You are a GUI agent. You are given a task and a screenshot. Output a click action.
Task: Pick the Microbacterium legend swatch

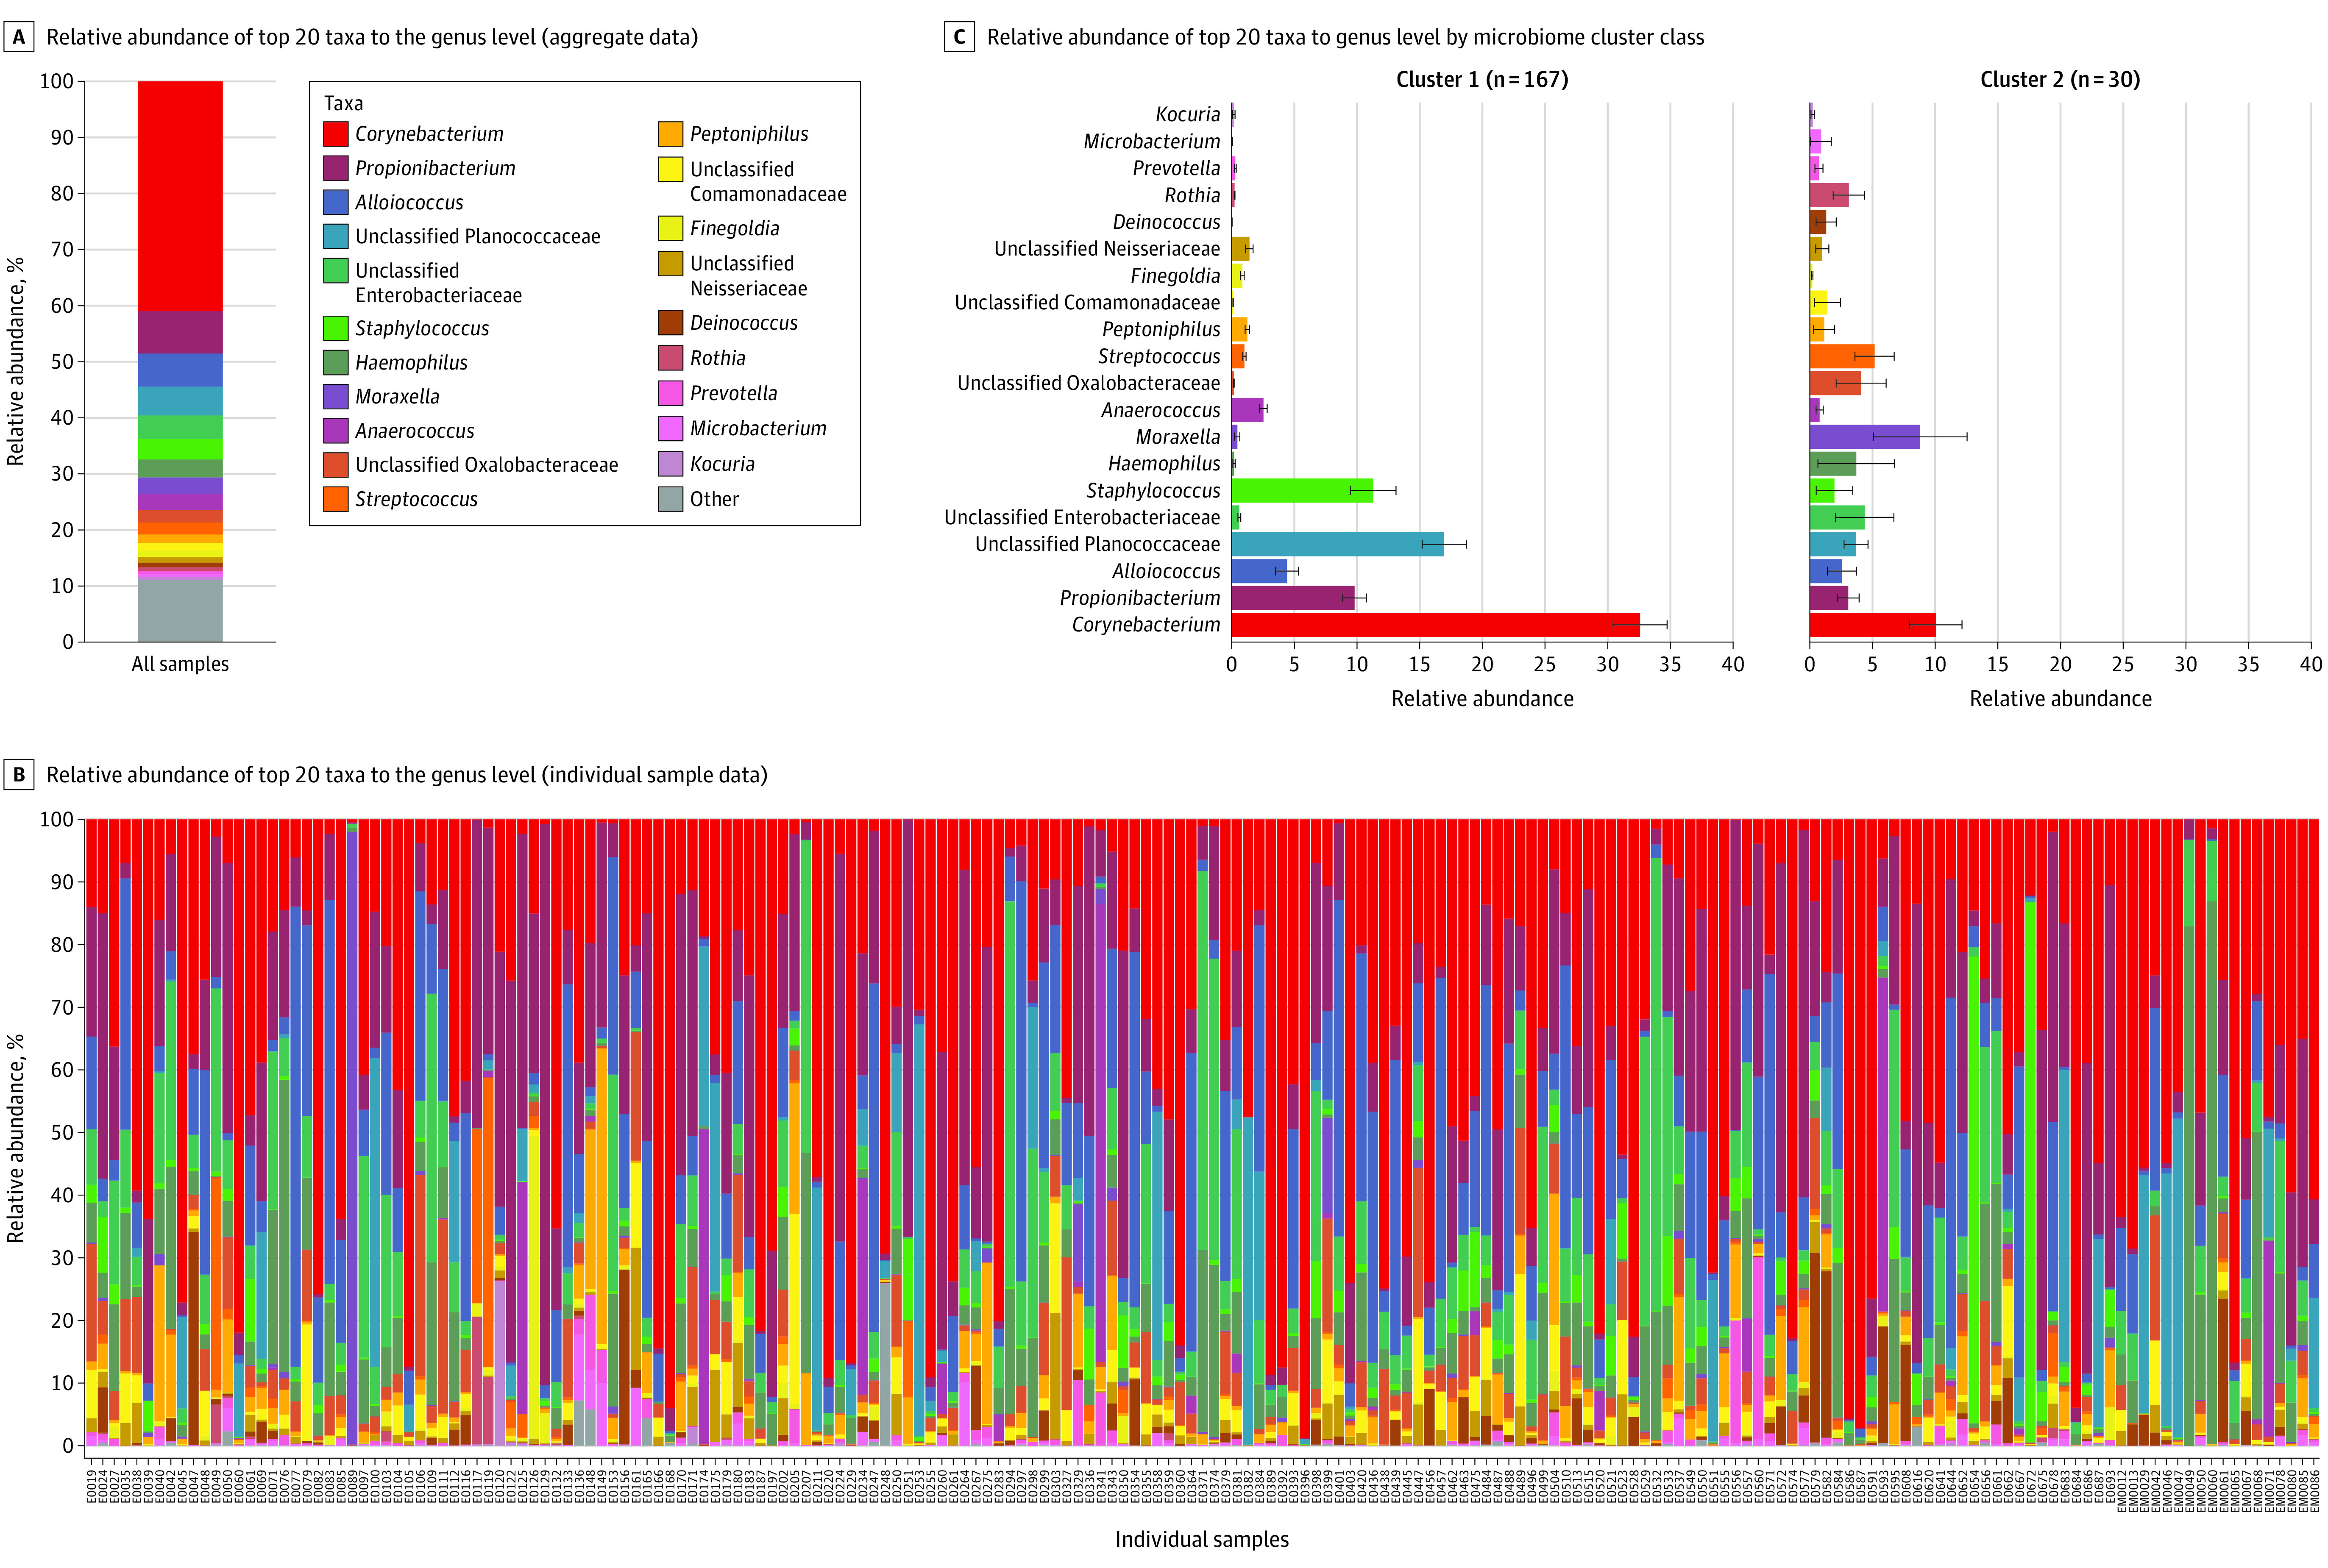(671, 428)
